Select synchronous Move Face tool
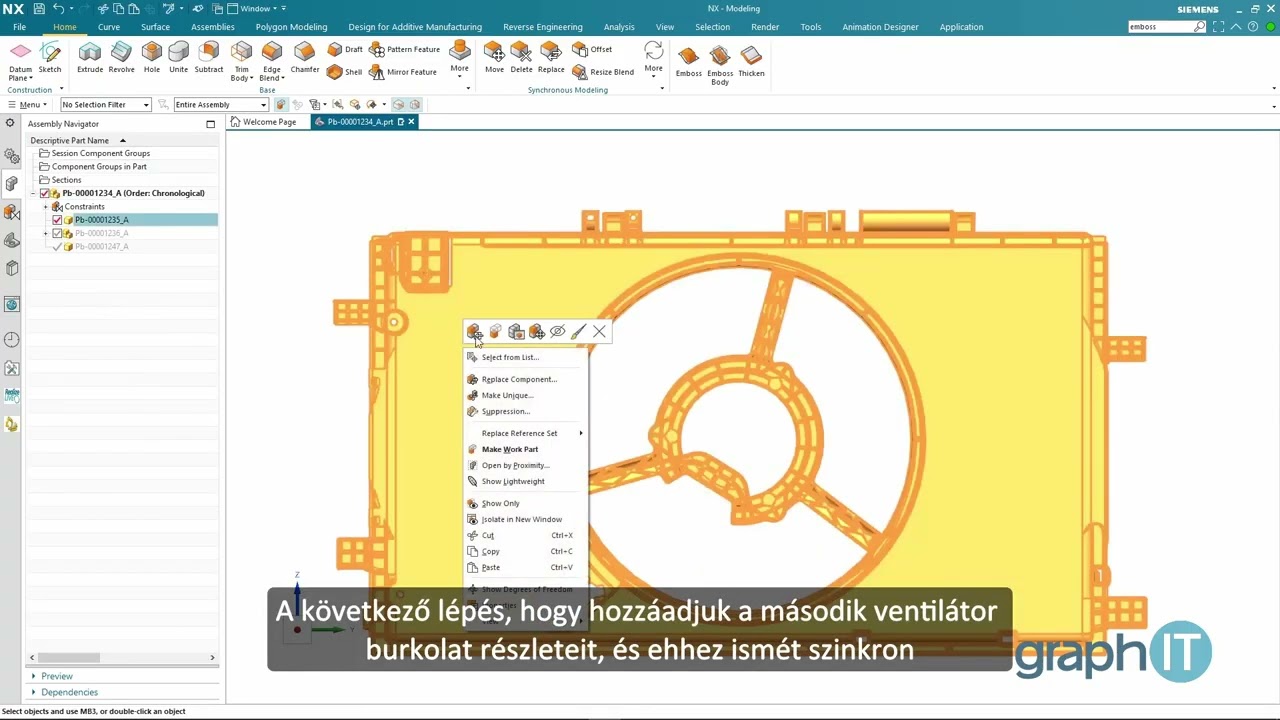This screenshot has width=1280, height=720. click(494, 58)
